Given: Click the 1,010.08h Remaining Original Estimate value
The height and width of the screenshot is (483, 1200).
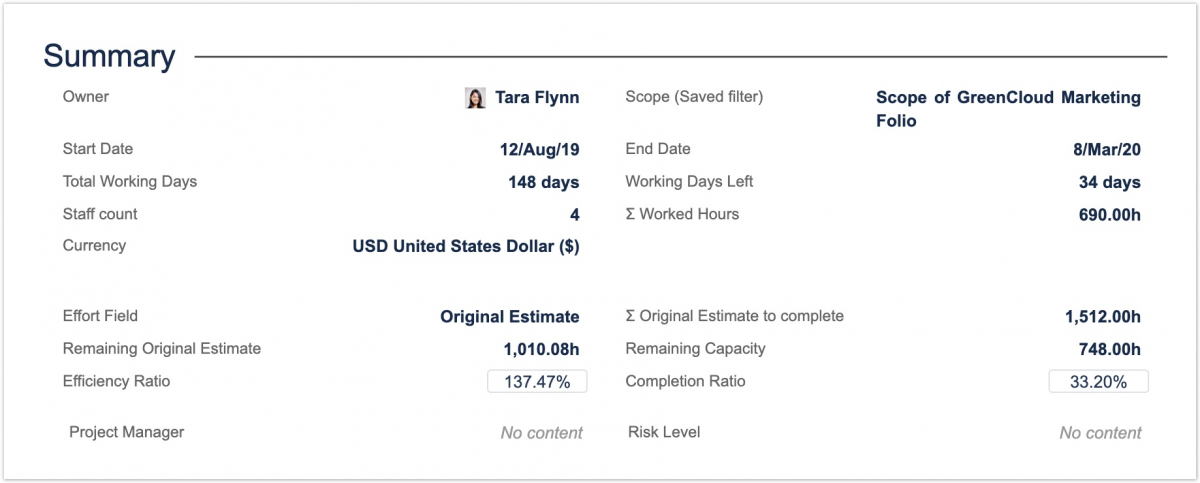Looking at the screenshot, I should [541, 349].
